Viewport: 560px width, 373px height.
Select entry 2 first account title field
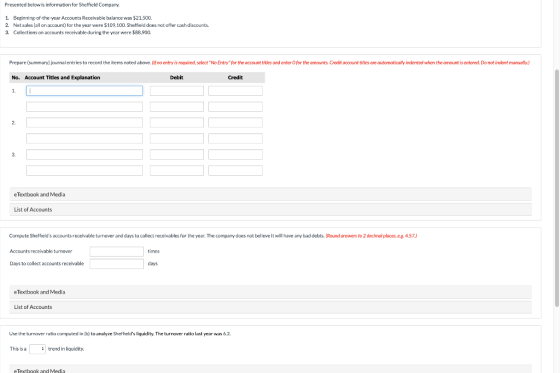(x=84, y=123)
